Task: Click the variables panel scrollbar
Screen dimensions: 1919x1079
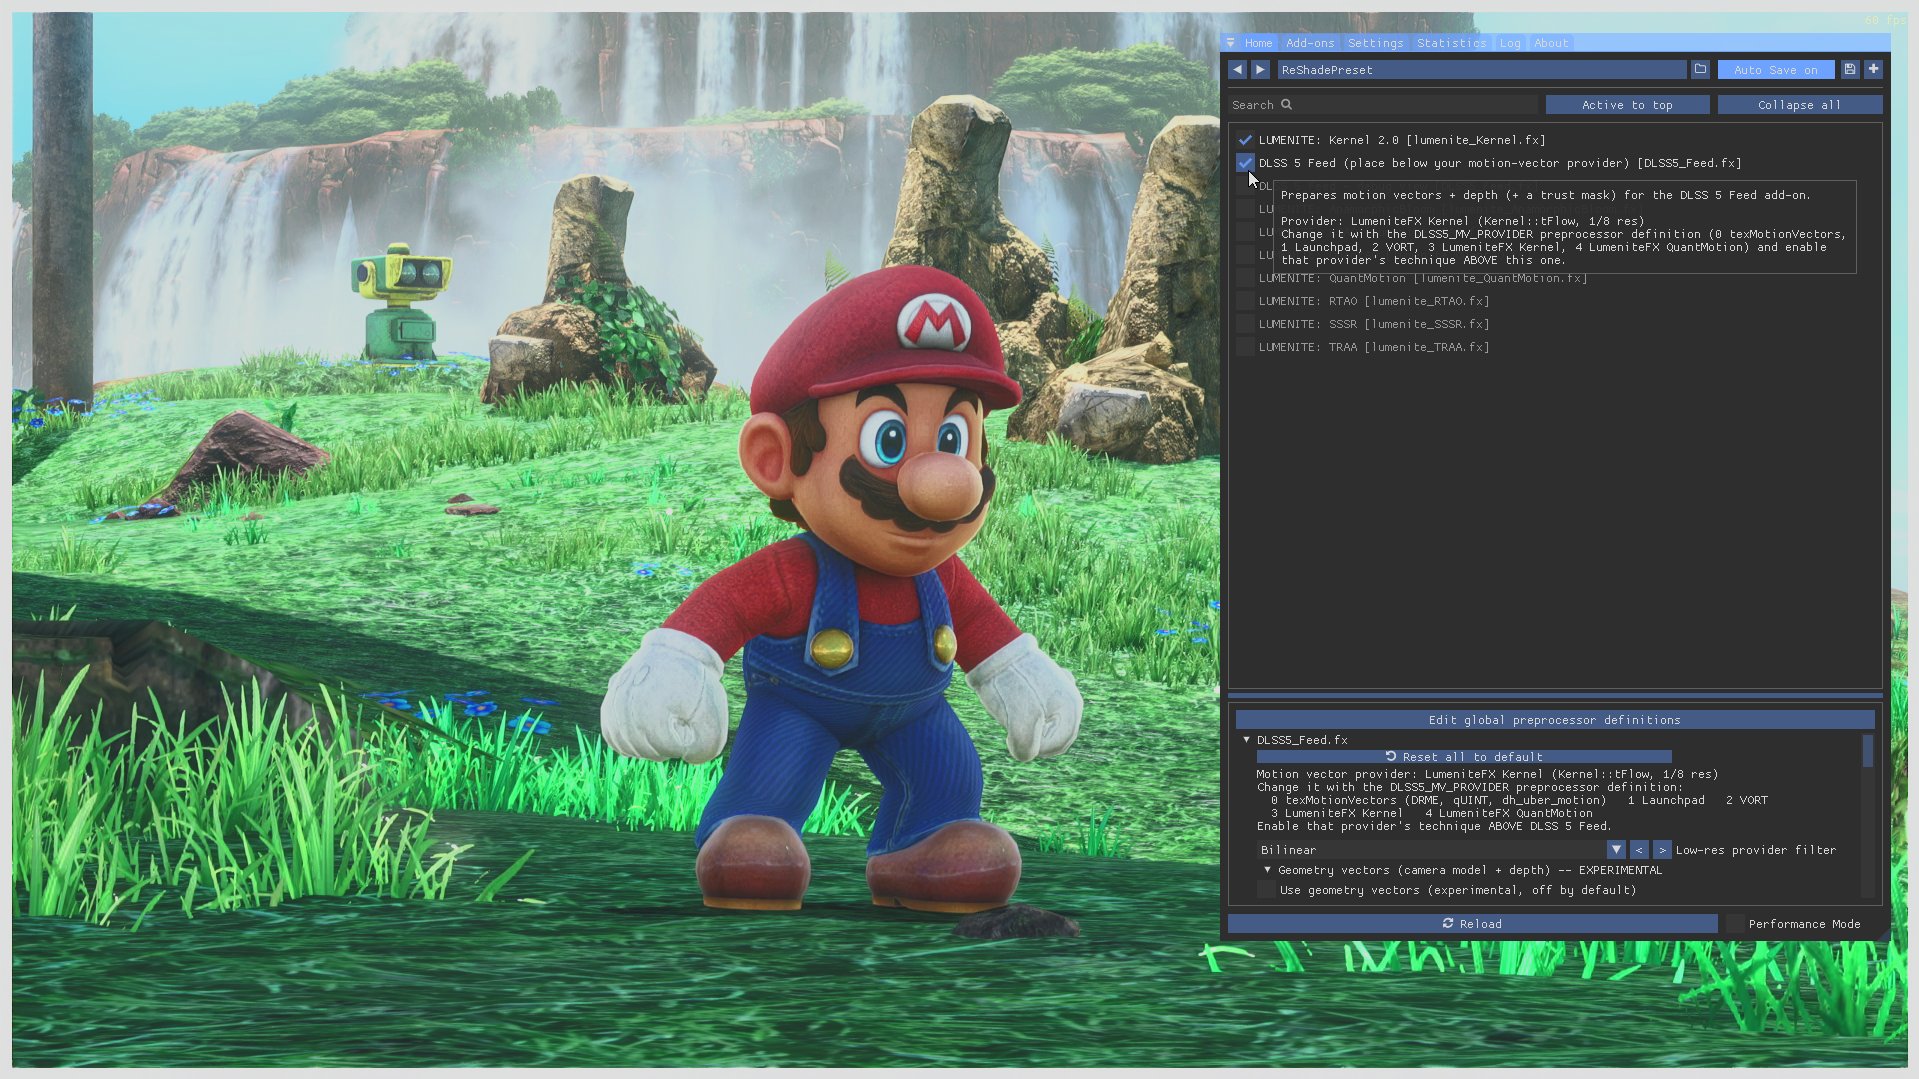Action: (x=1868, y=751)
